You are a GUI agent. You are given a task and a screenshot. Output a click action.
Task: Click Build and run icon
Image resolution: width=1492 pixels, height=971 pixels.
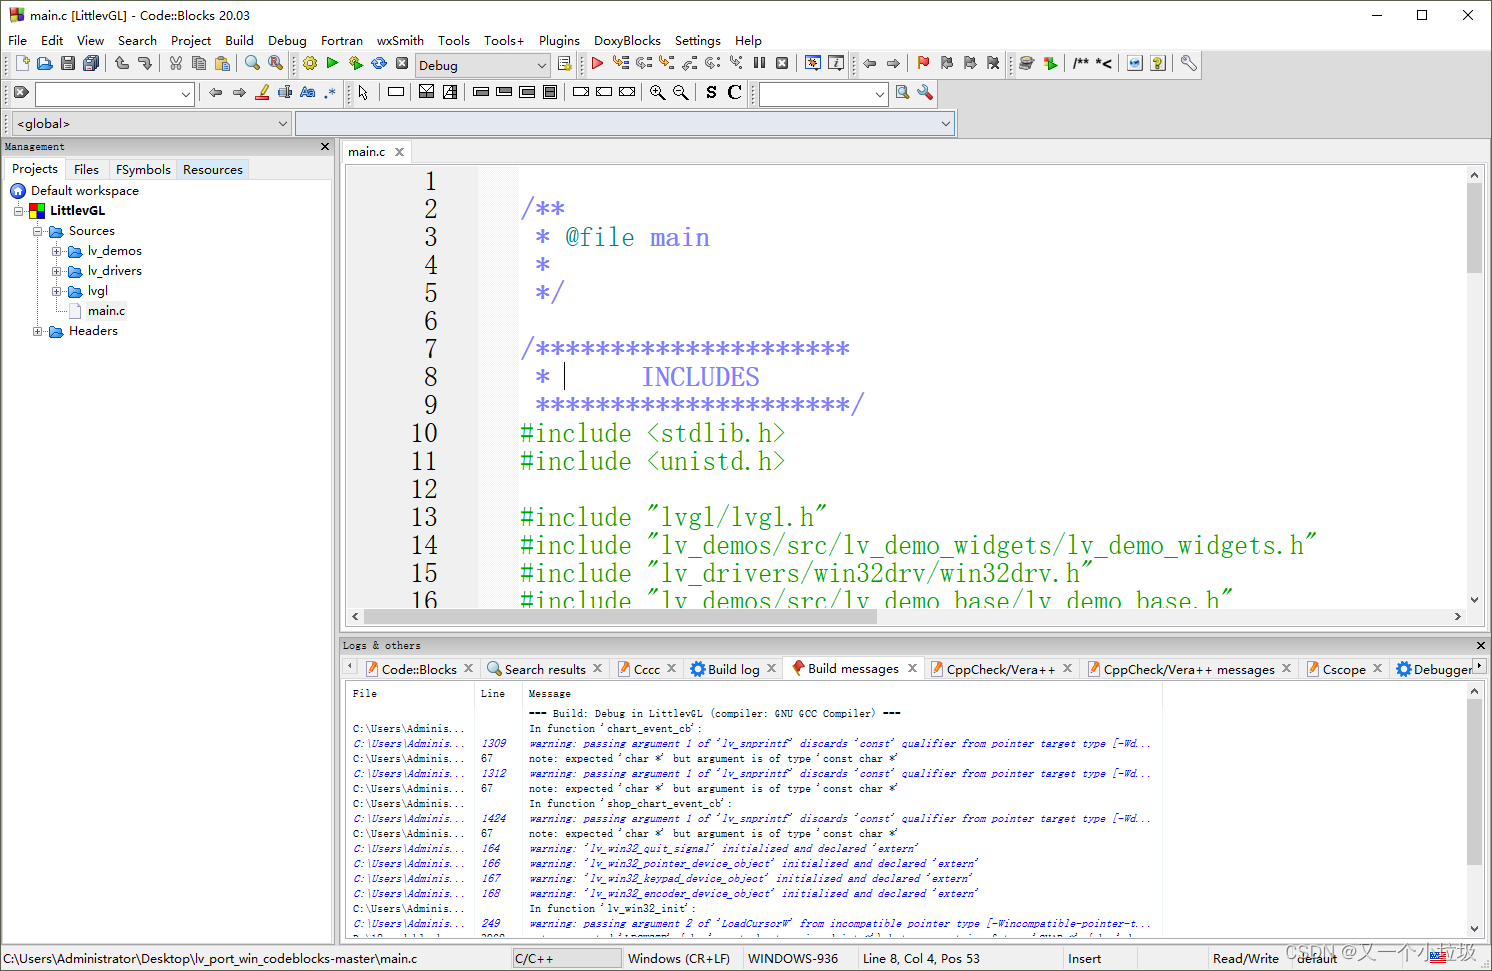(356, 64)
